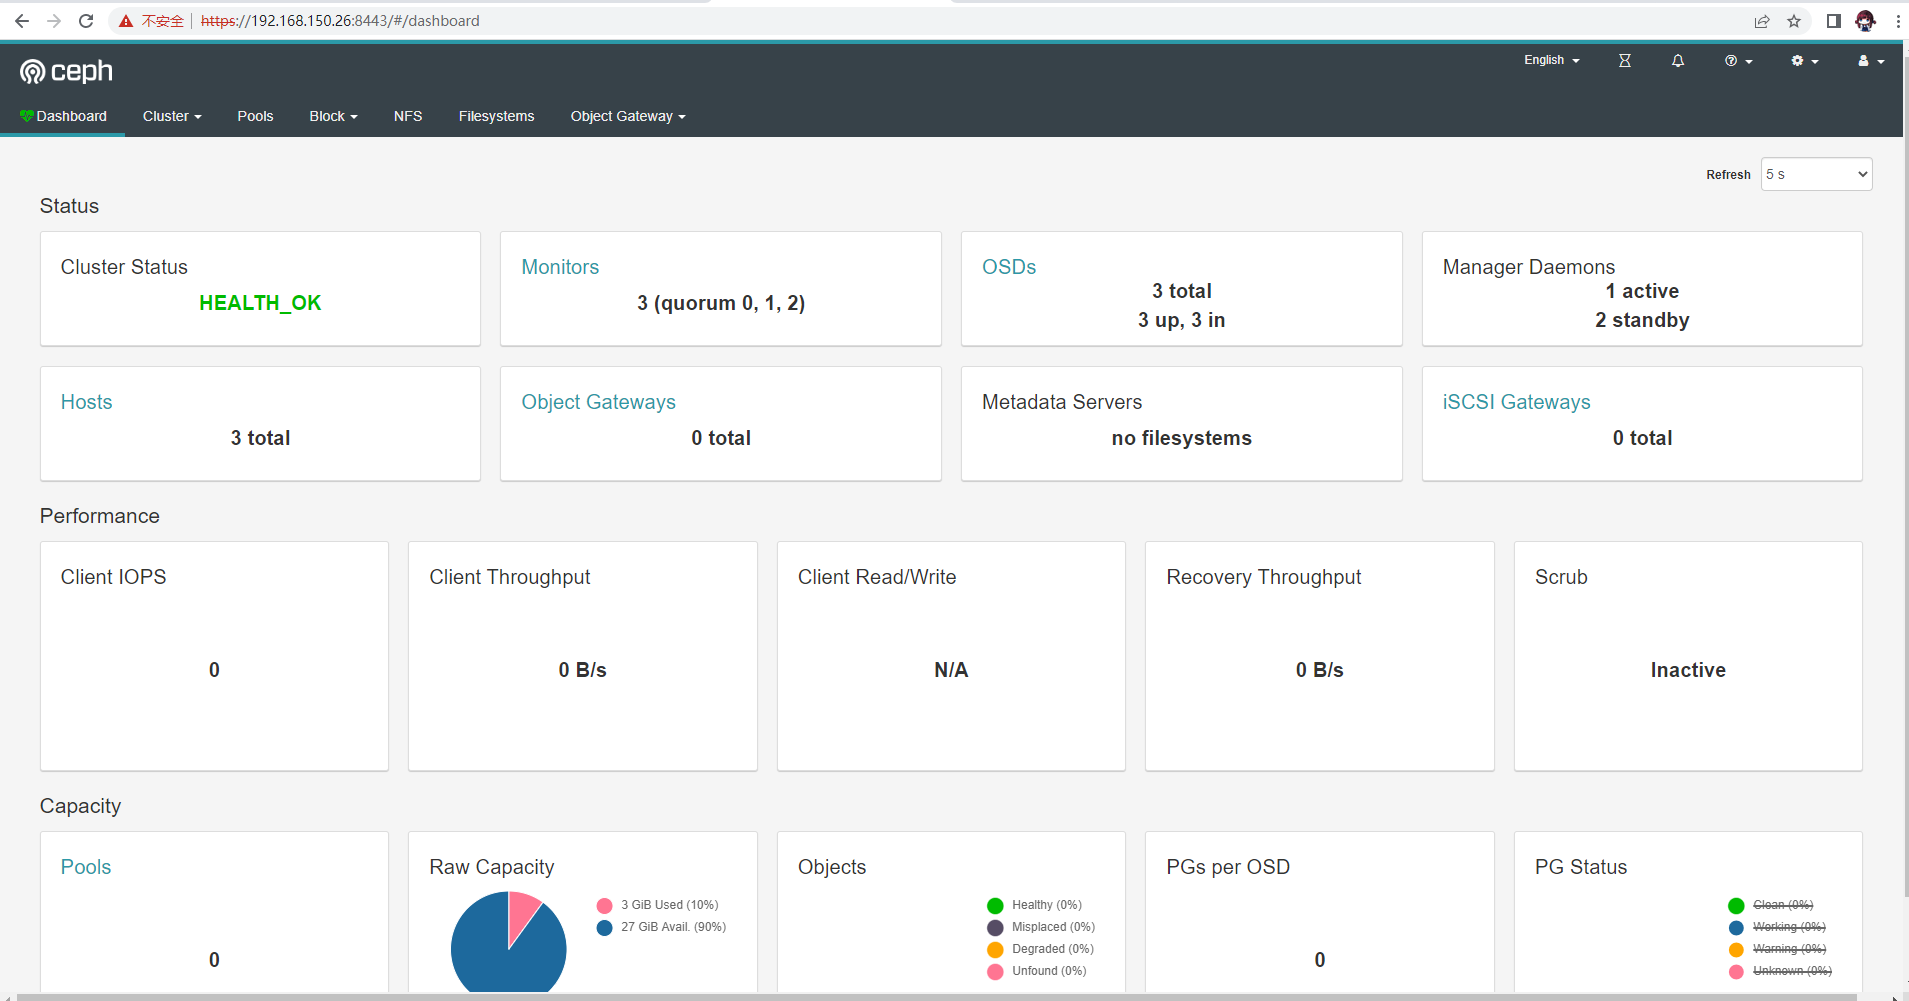Go back in the browser

point(22,21)
